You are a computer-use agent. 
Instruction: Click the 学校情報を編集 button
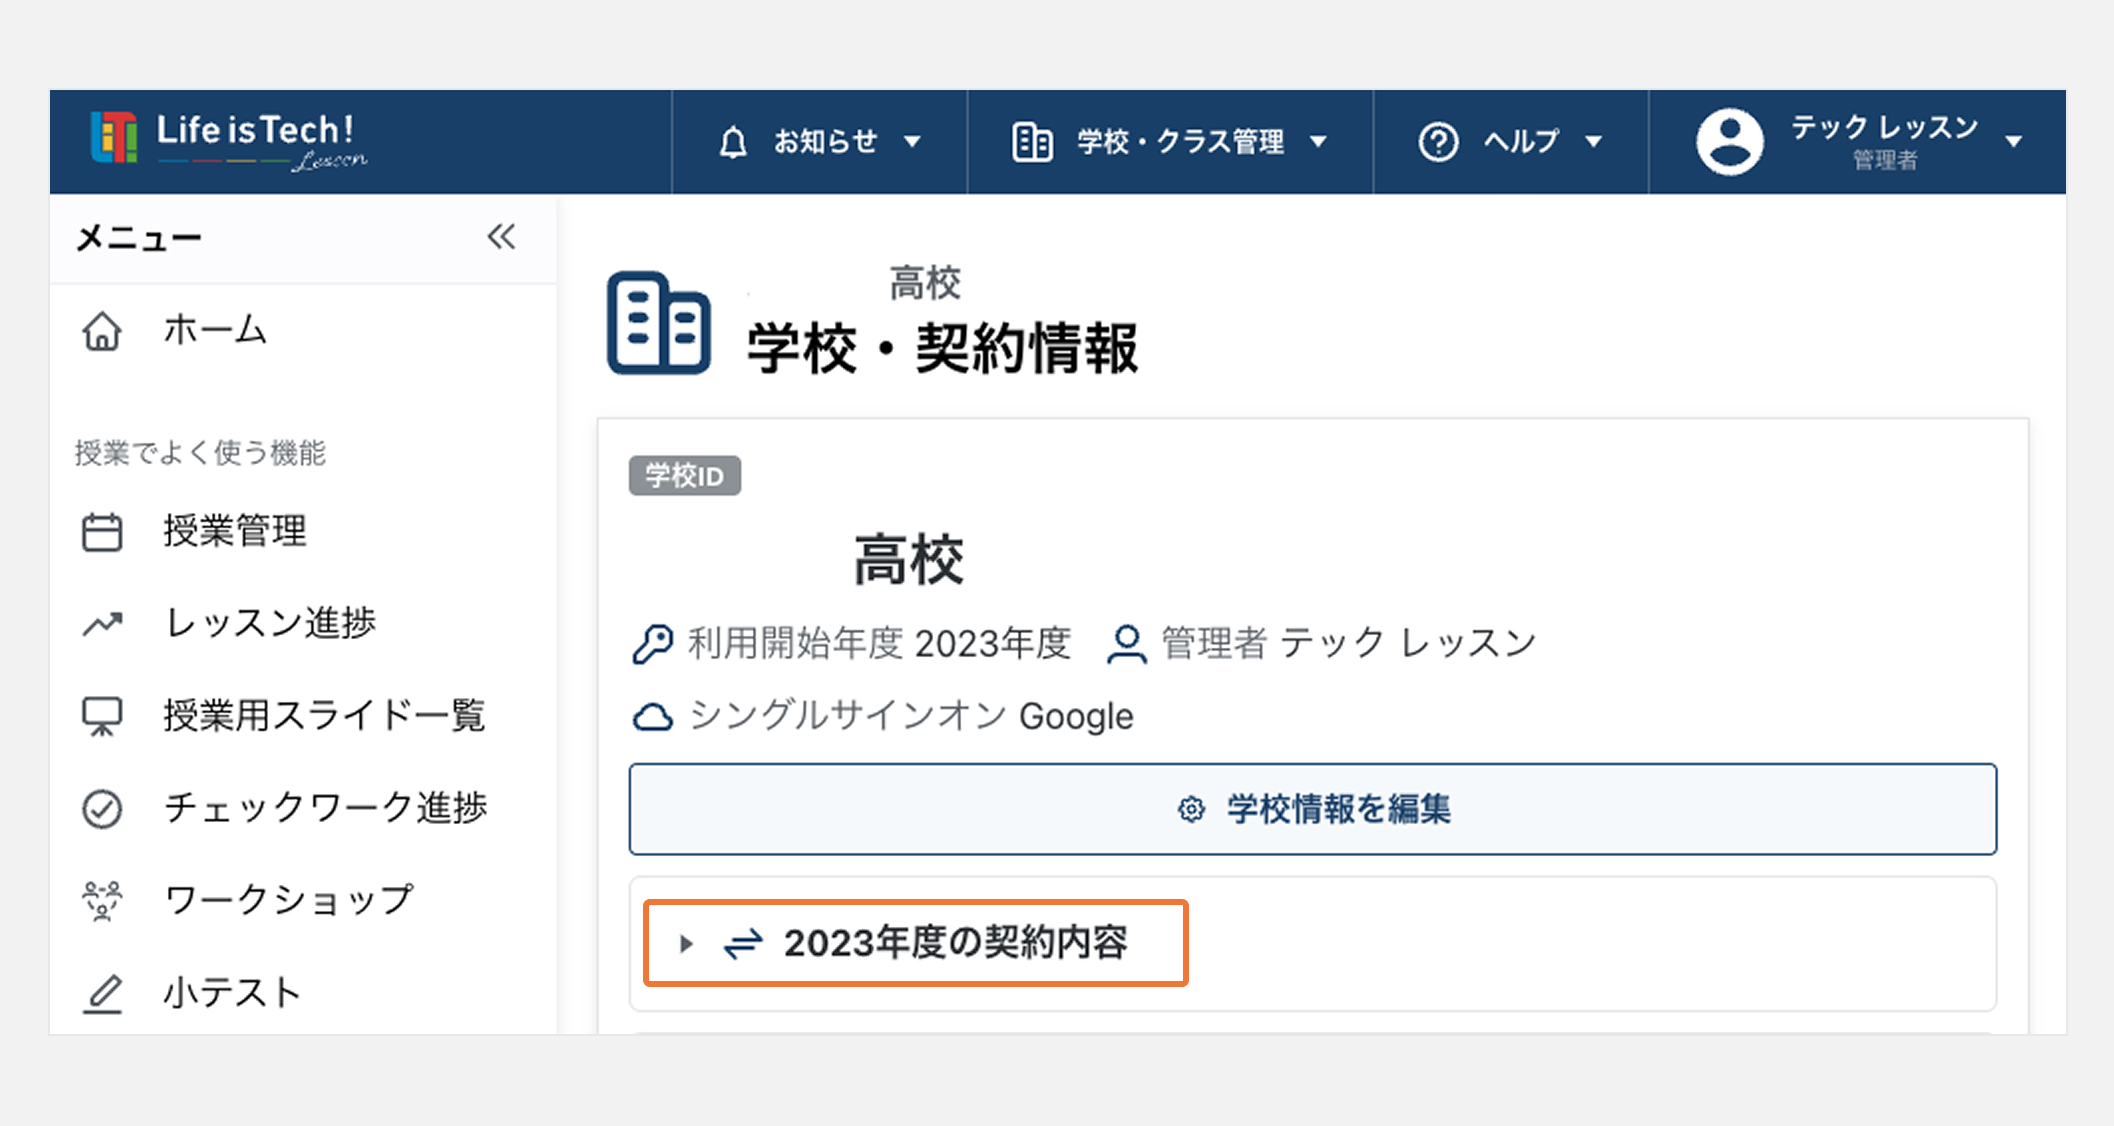[x=1312, y=809]
